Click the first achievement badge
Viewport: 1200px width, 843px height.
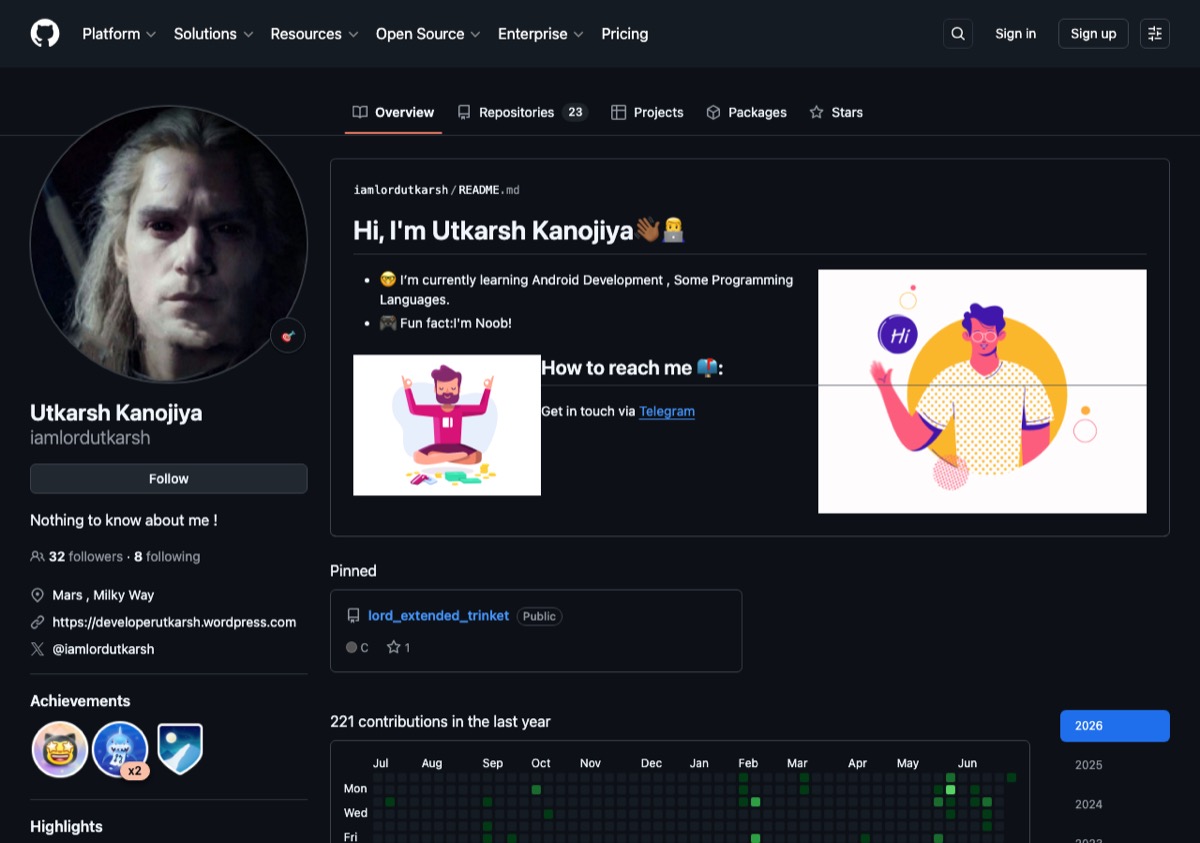point(60,749)
